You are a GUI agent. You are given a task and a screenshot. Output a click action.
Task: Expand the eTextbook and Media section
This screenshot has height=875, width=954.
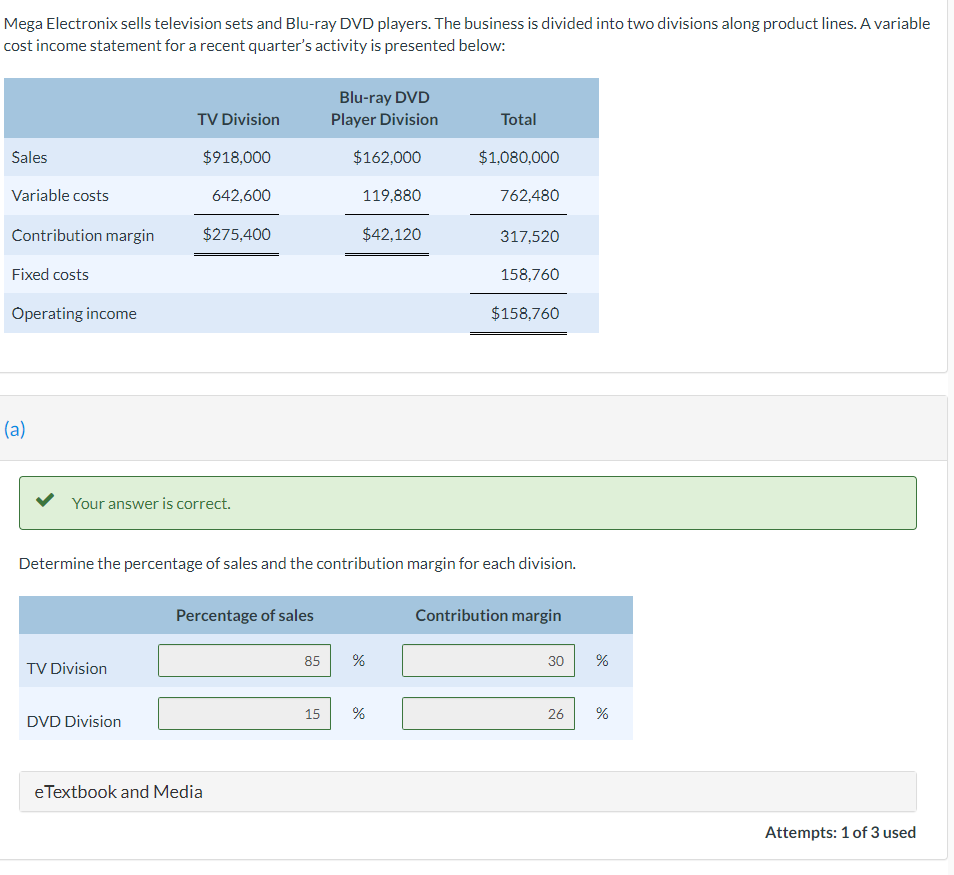point(468,792)
